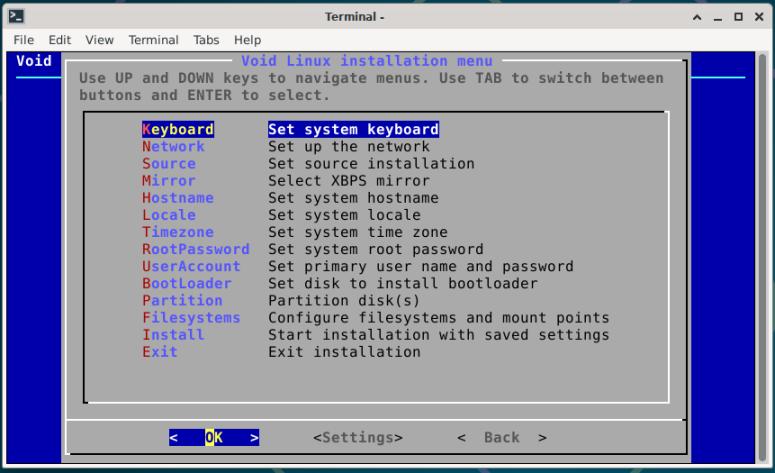The height and width of the screenshot is (473, 775).
Task: Close the Terminal window
Action: (759, 17)
